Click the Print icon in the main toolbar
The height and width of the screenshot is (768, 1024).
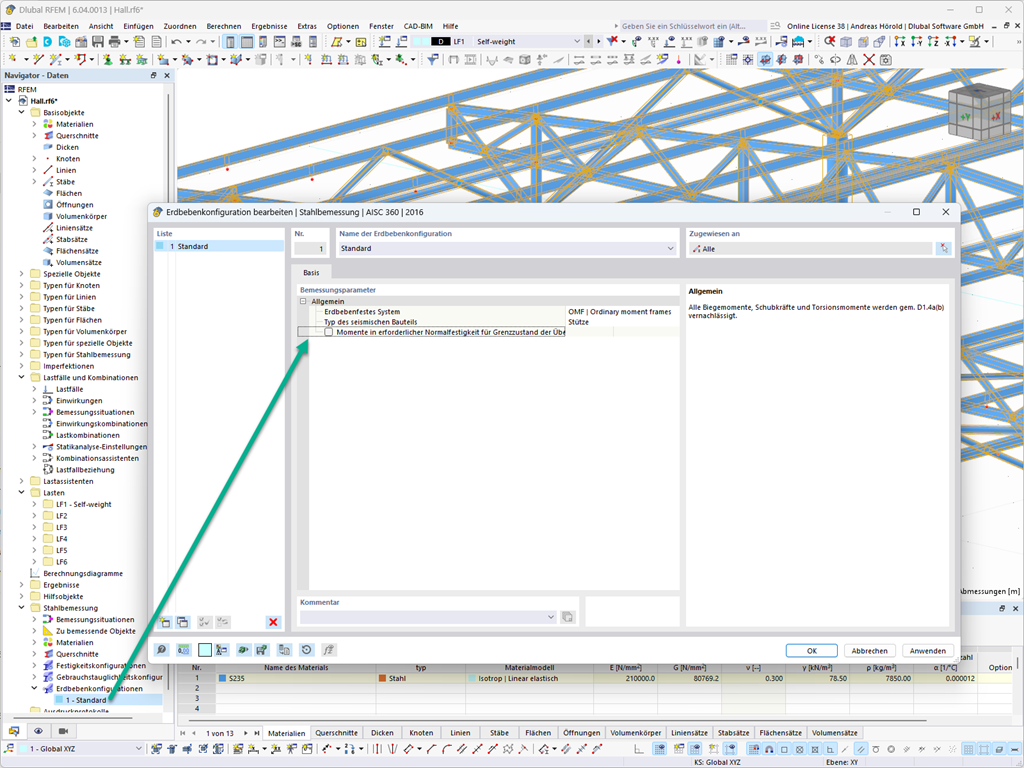click(x=114, y=42)
